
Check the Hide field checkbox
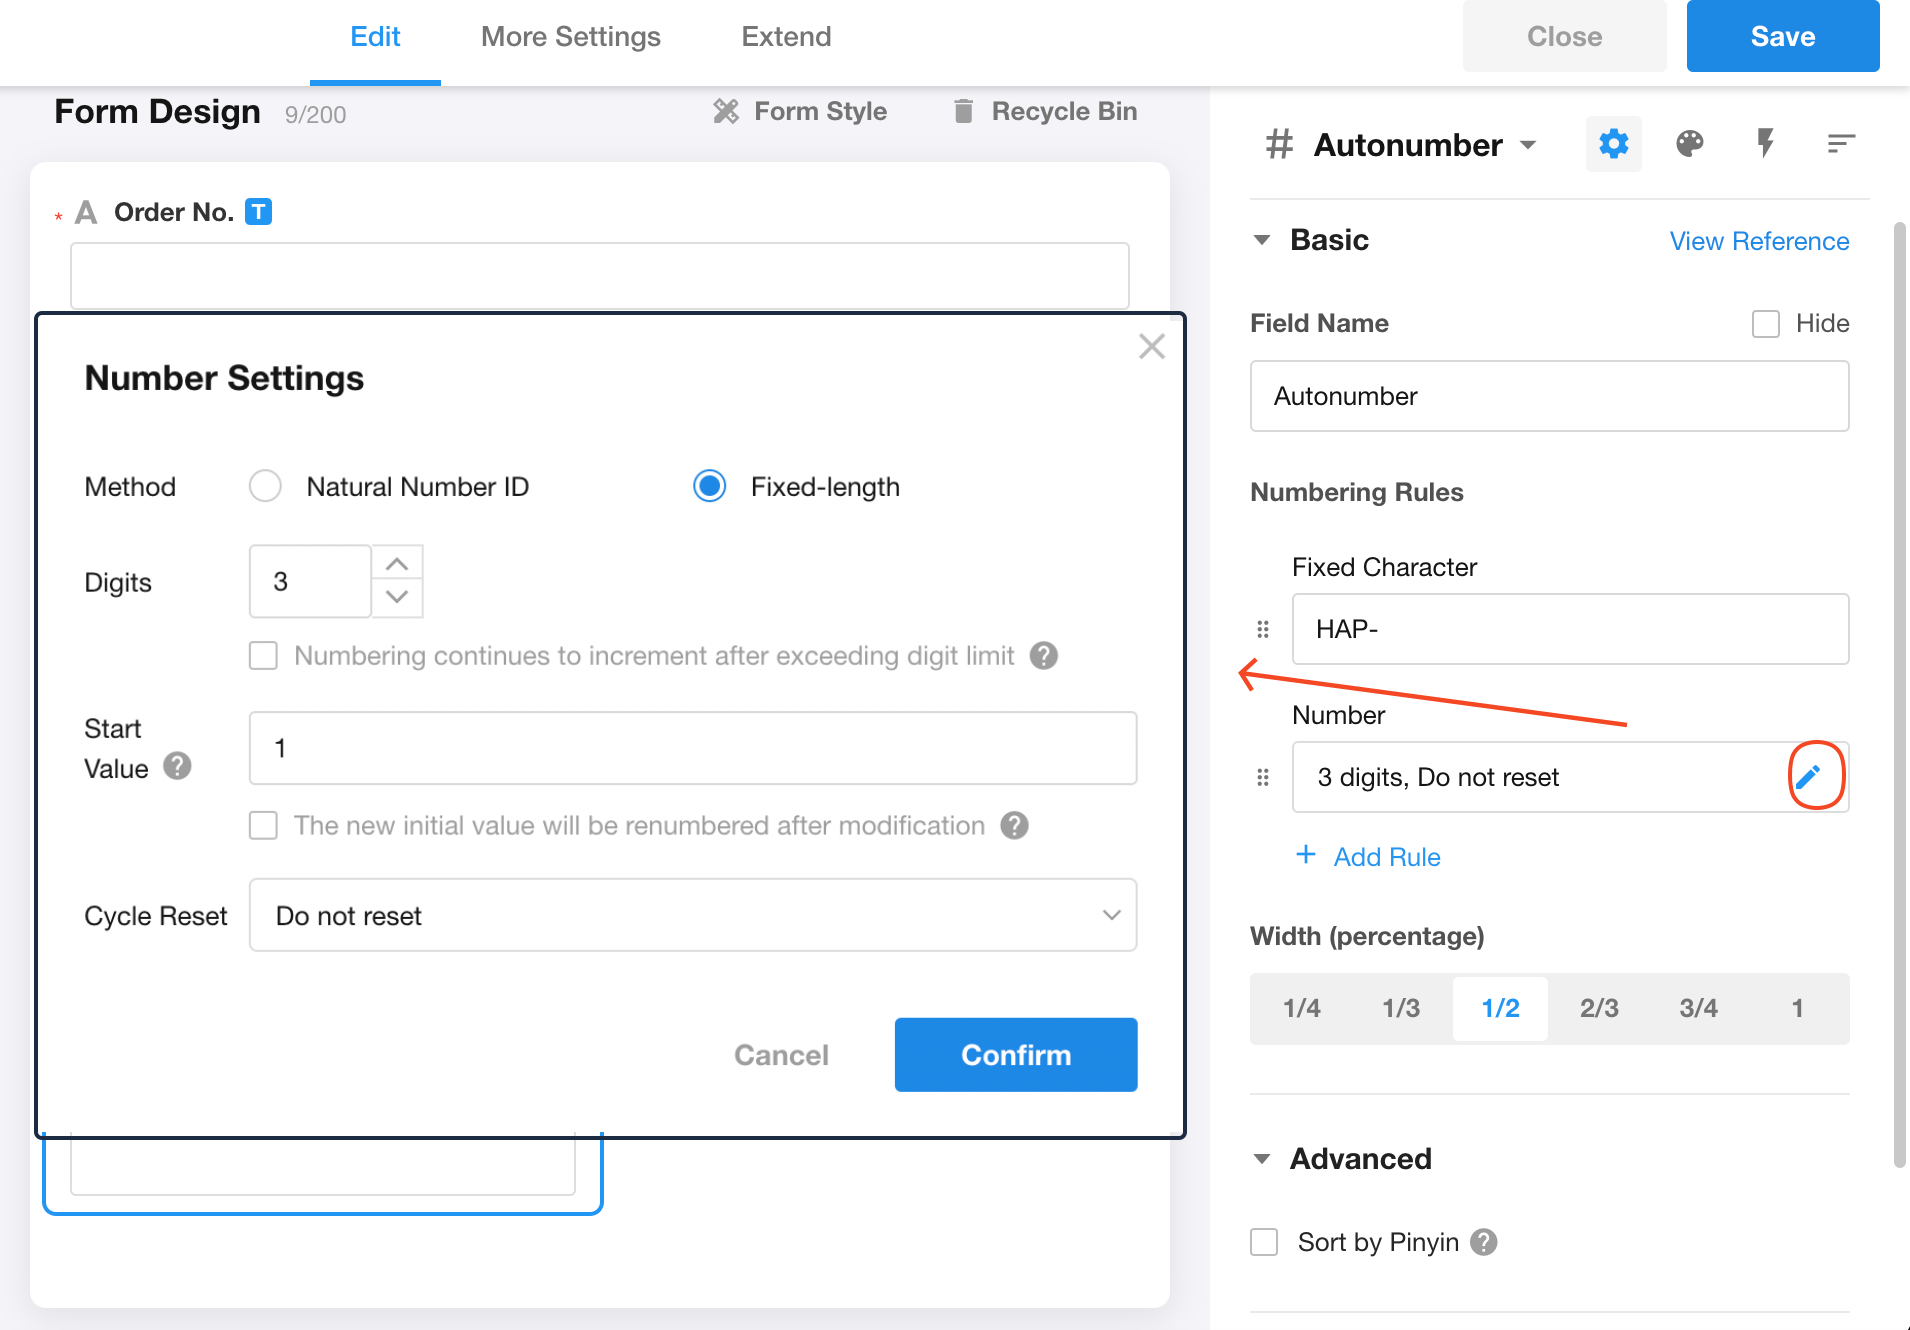click(1765, 324)
